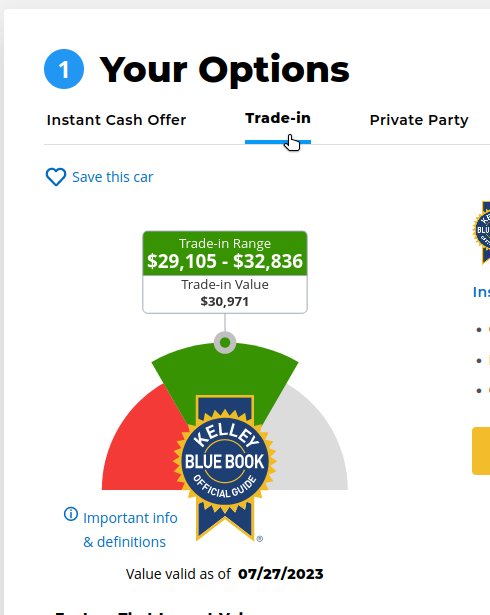
Task: Click the yellow button at right edge
Action: click(x=481, y=451)
